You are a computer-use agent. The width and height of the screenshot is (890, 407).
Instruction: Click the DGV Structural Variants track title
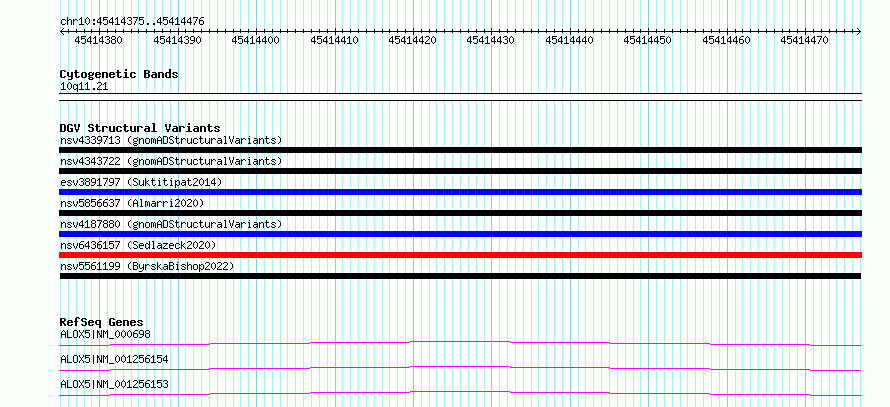[x=140, y=128]
